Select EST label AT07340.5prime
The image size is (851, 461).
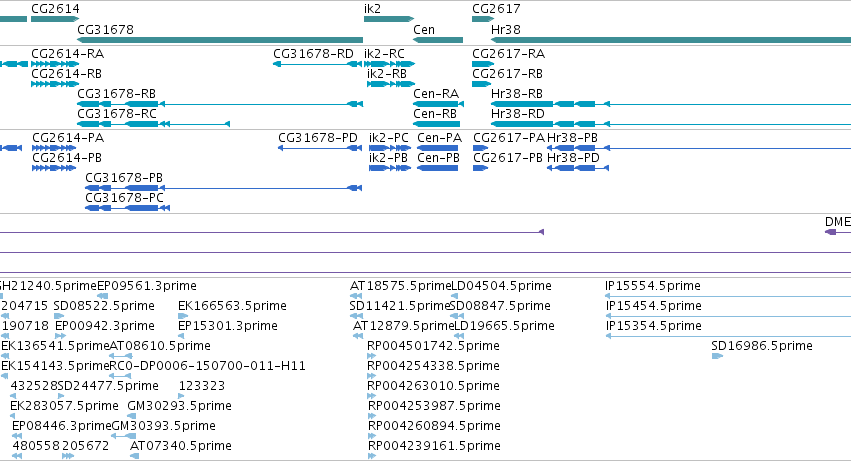click(181, 447)
